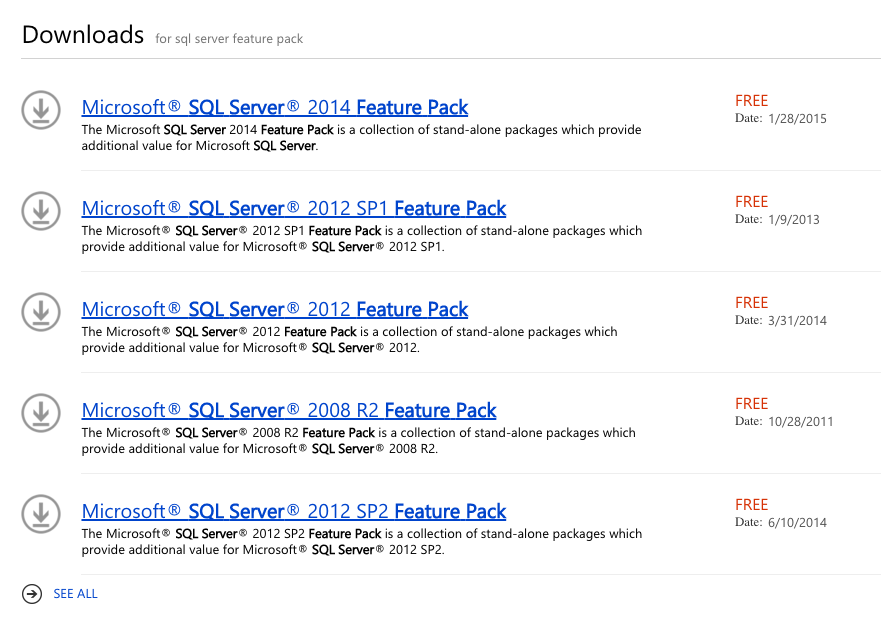
Task: Click the date 10/28/2011
Action: click(x=800, y=422)
